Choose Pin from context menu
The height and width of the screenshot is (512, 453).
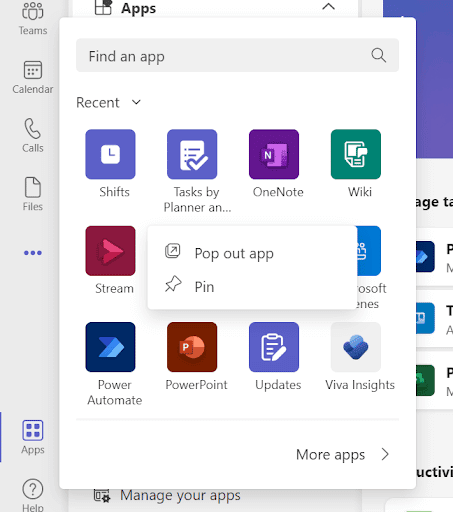click(x=252, y=286)
